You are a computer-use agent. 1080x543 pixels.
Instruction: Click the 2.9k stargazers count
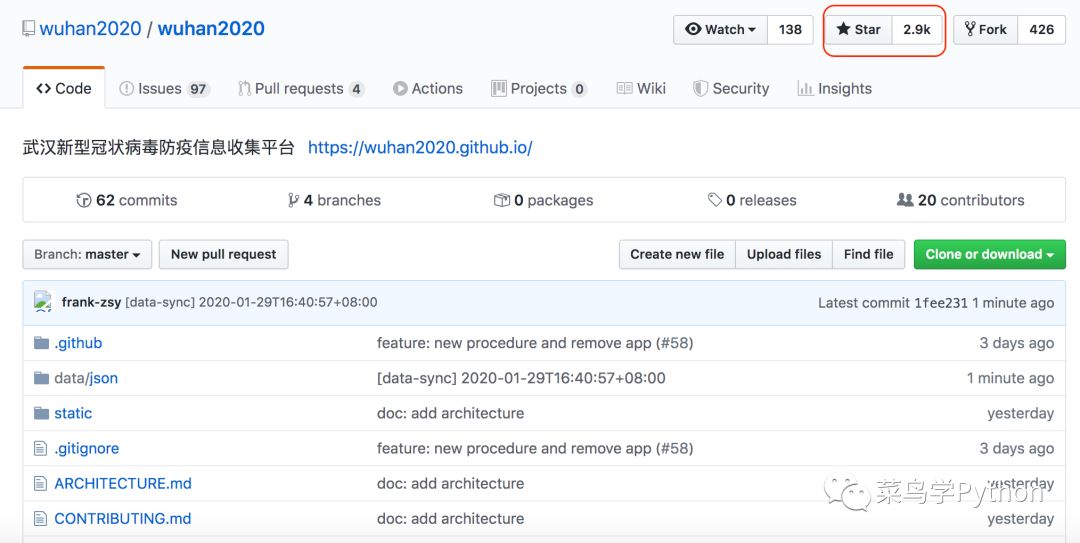(x=917, y=30)
